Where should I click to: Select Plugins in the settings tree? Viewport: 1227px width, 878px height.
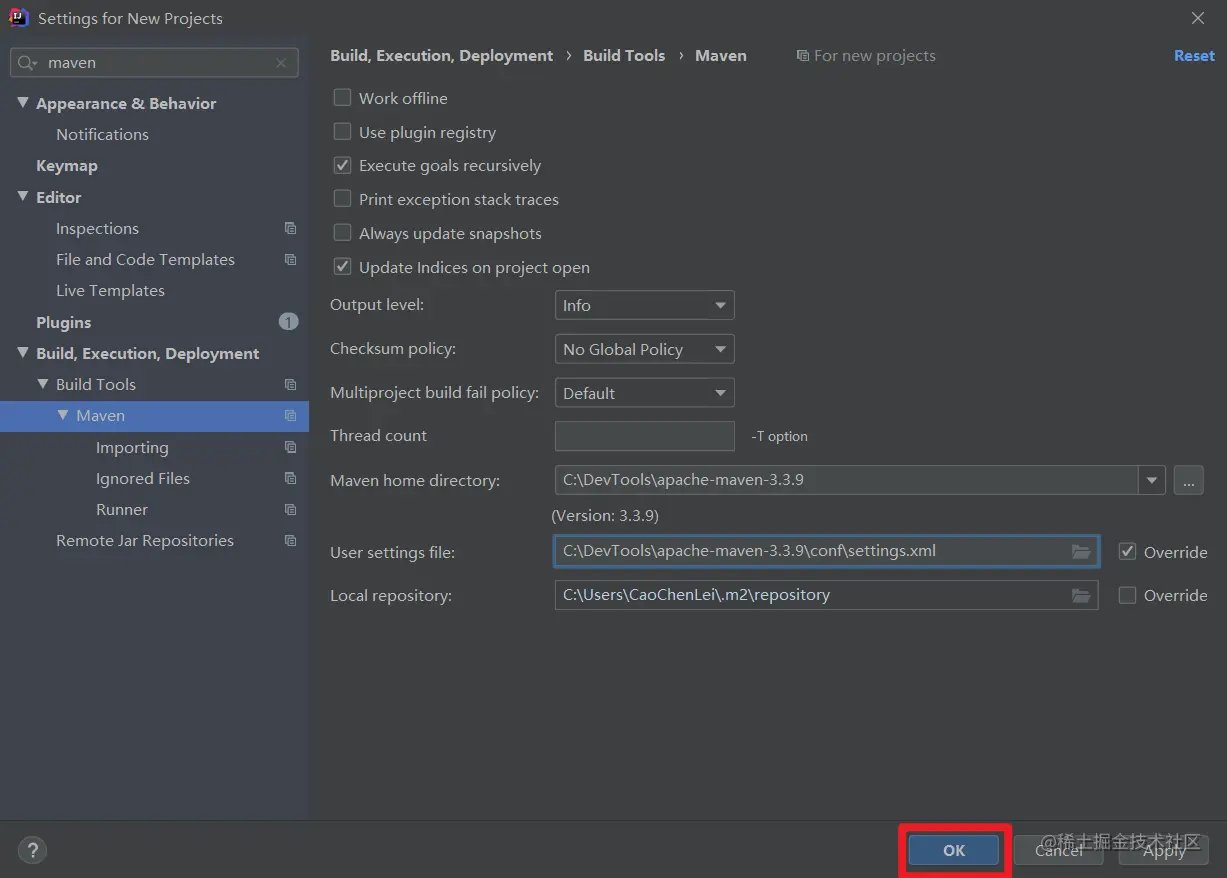point(64,322)
